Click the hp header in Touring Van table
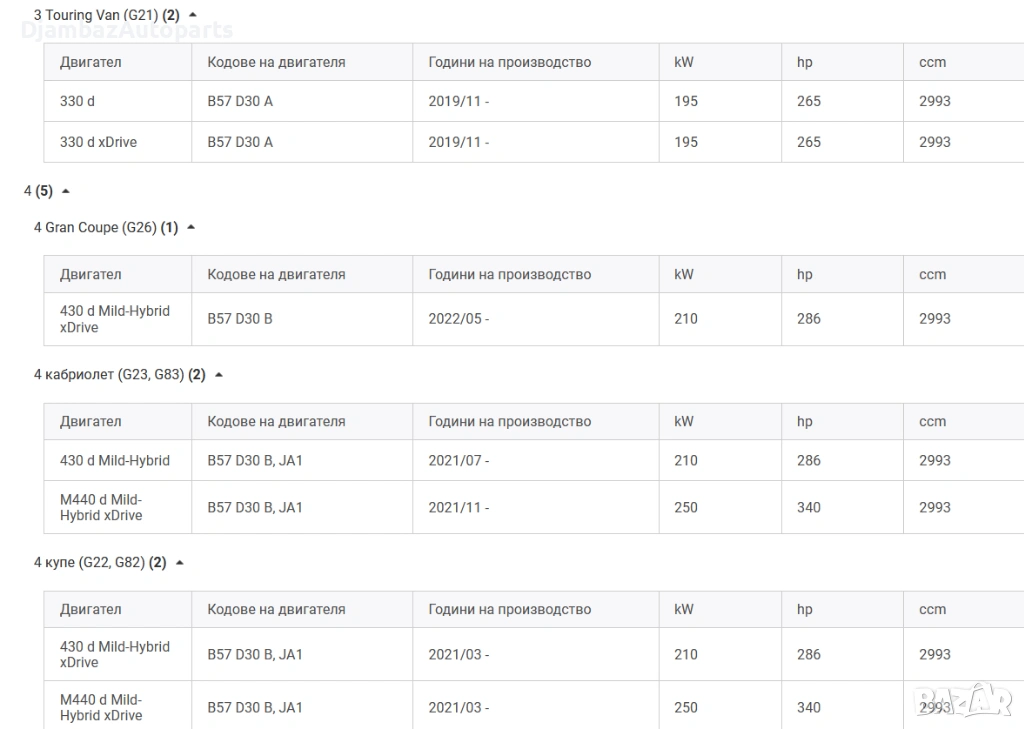This screenshot has width=1024, height=729. pos(805,62)
